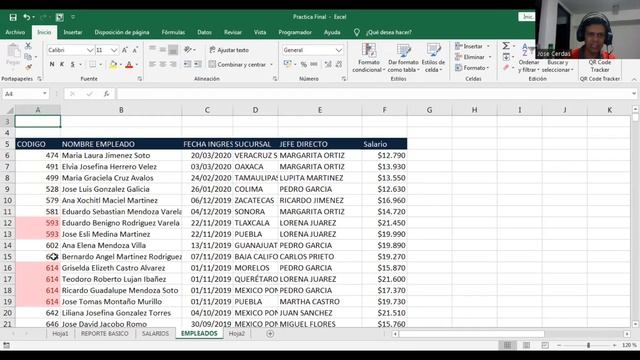Viewport: 640px width, 360px height.
Task: Increase indent in the Alineación group
Action: tap(198, 64)
